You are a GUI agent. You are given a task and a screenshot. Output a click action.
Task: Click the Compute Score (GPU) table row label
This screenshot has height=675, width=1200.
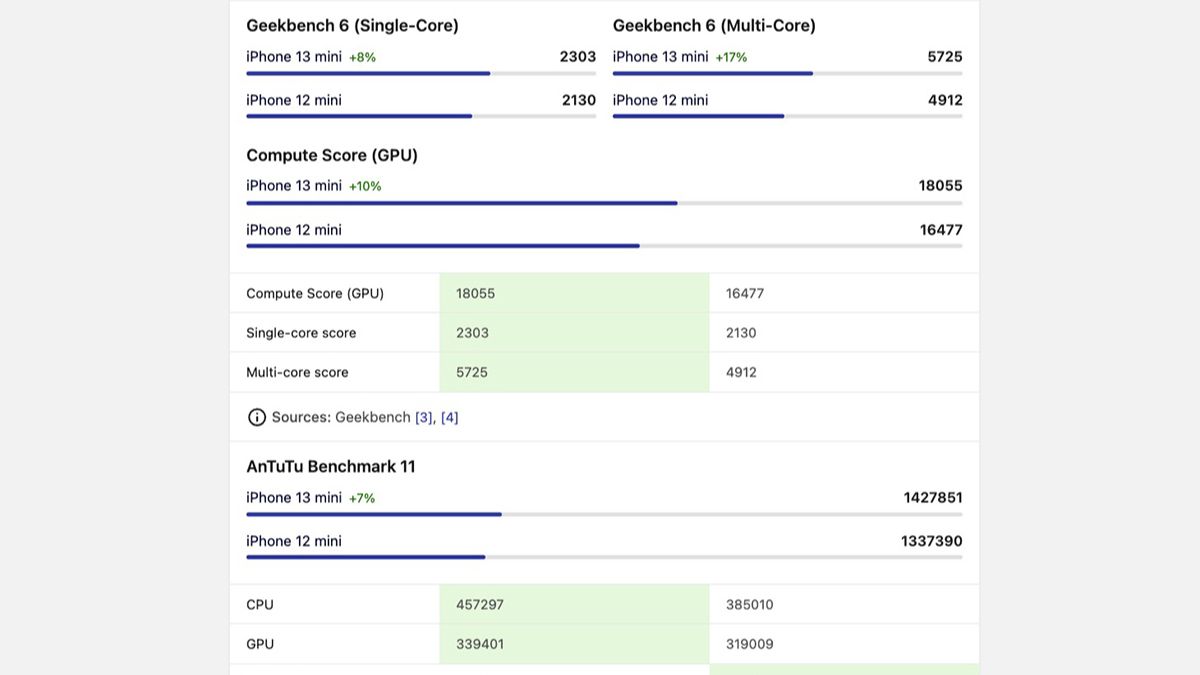(315, 293)
